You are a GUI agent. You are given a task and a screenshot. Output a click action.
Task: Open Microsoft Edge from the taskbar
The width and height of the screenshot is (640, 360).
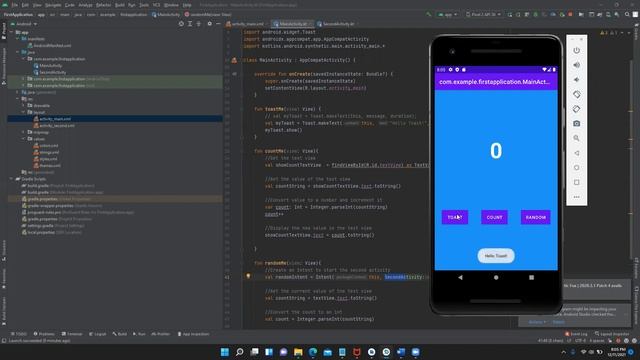point(313,352)
